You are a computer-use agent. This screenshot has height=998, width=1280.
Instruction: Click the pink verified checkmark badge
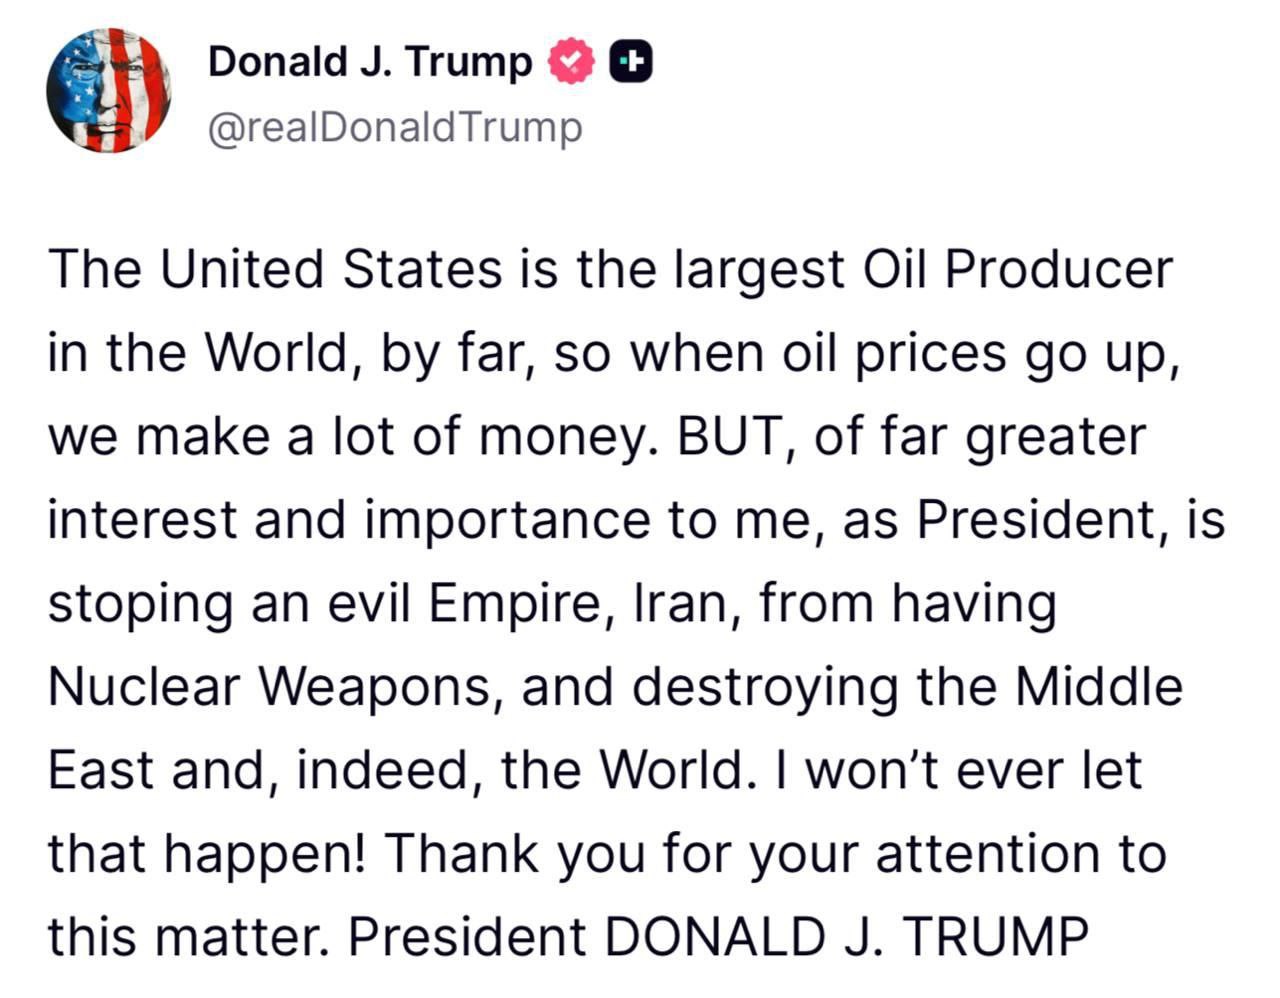coord(571,62)
